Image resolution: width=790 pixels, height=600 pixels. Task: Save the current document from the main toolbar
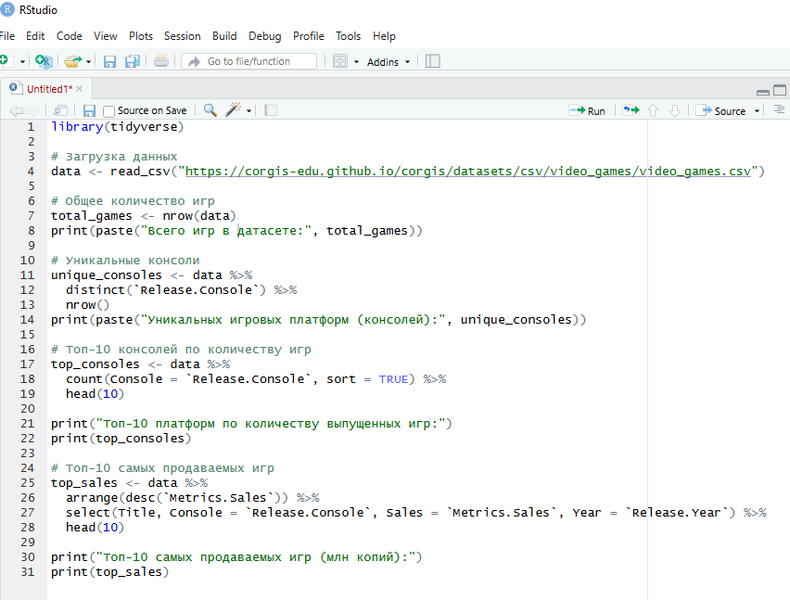click(109, 61)
